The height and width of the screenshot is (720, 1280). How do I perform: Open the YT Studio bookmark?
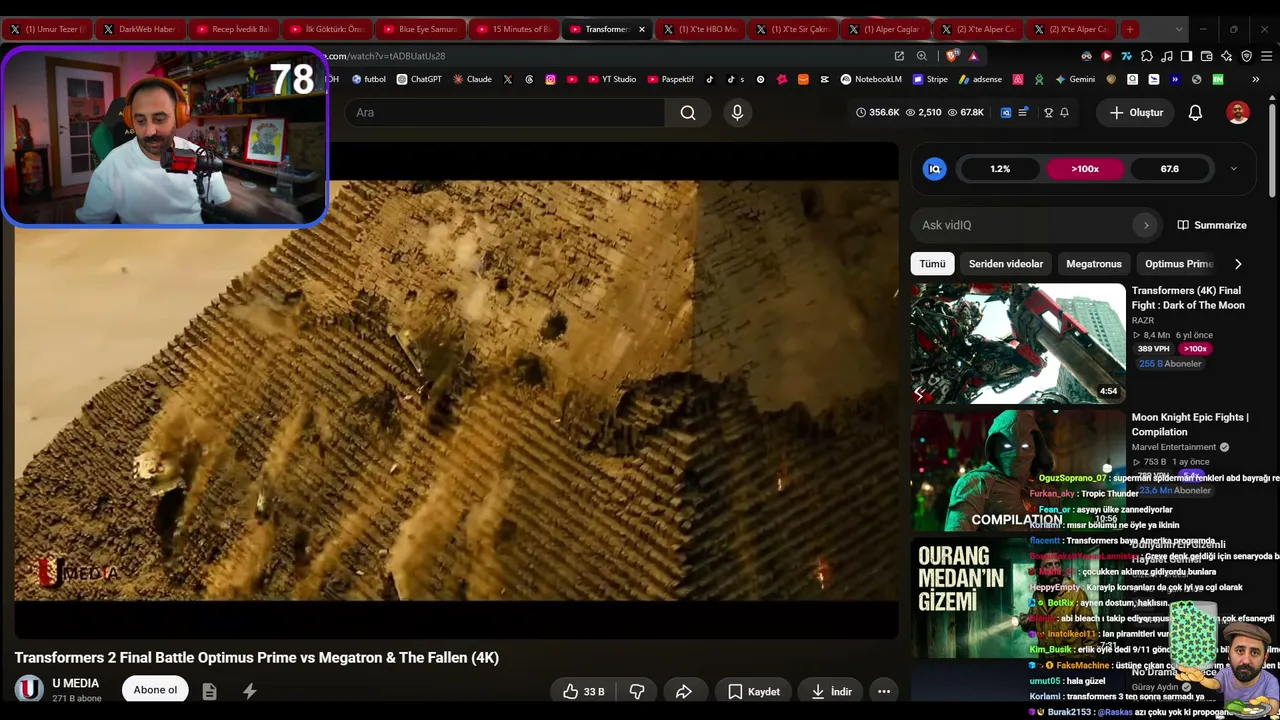point(612,79)
